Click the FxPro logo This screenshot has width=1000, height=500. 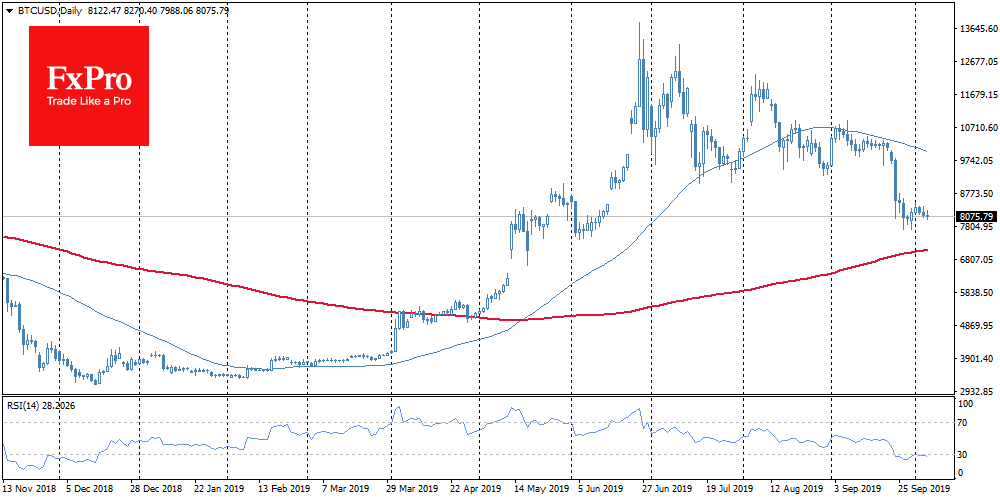click(88, 85)
